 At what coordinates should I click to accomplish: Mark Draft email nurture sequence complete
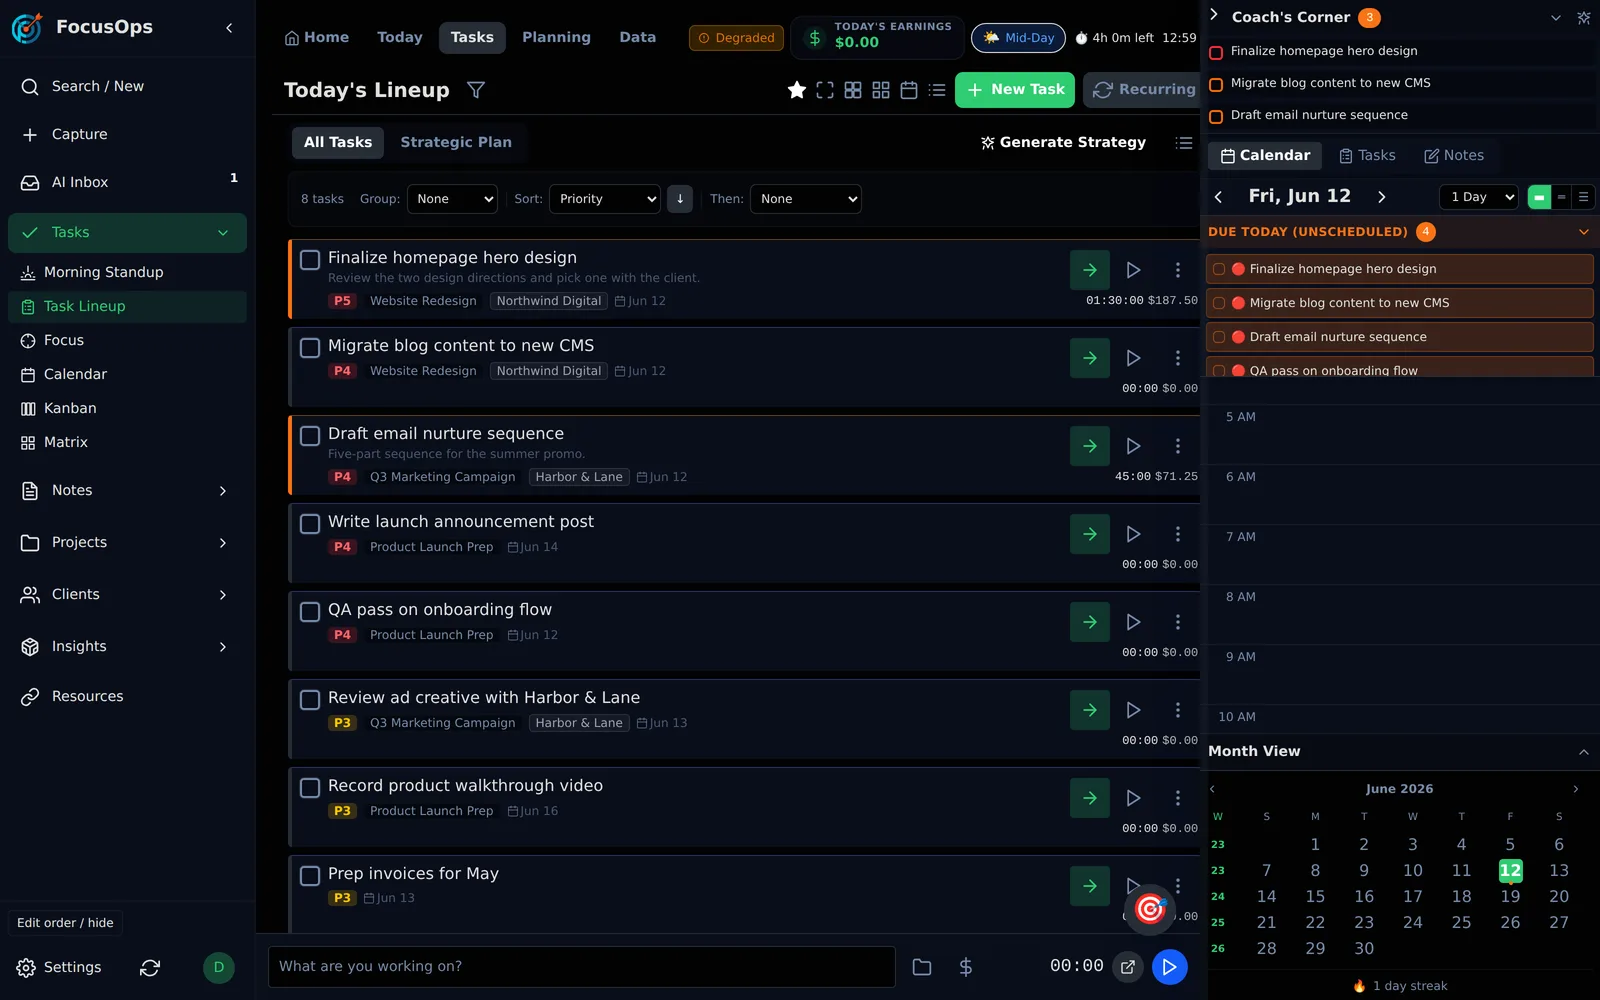pyautogui.click(x=310, y=436)
